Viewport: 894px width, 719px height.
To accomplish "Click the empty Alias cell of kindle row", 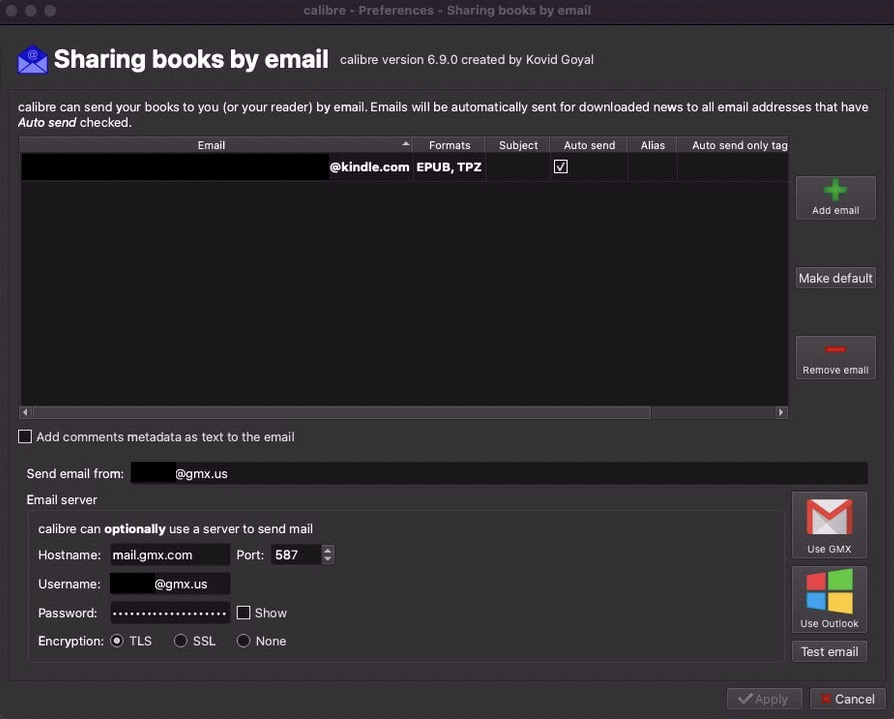I will 652,167.
